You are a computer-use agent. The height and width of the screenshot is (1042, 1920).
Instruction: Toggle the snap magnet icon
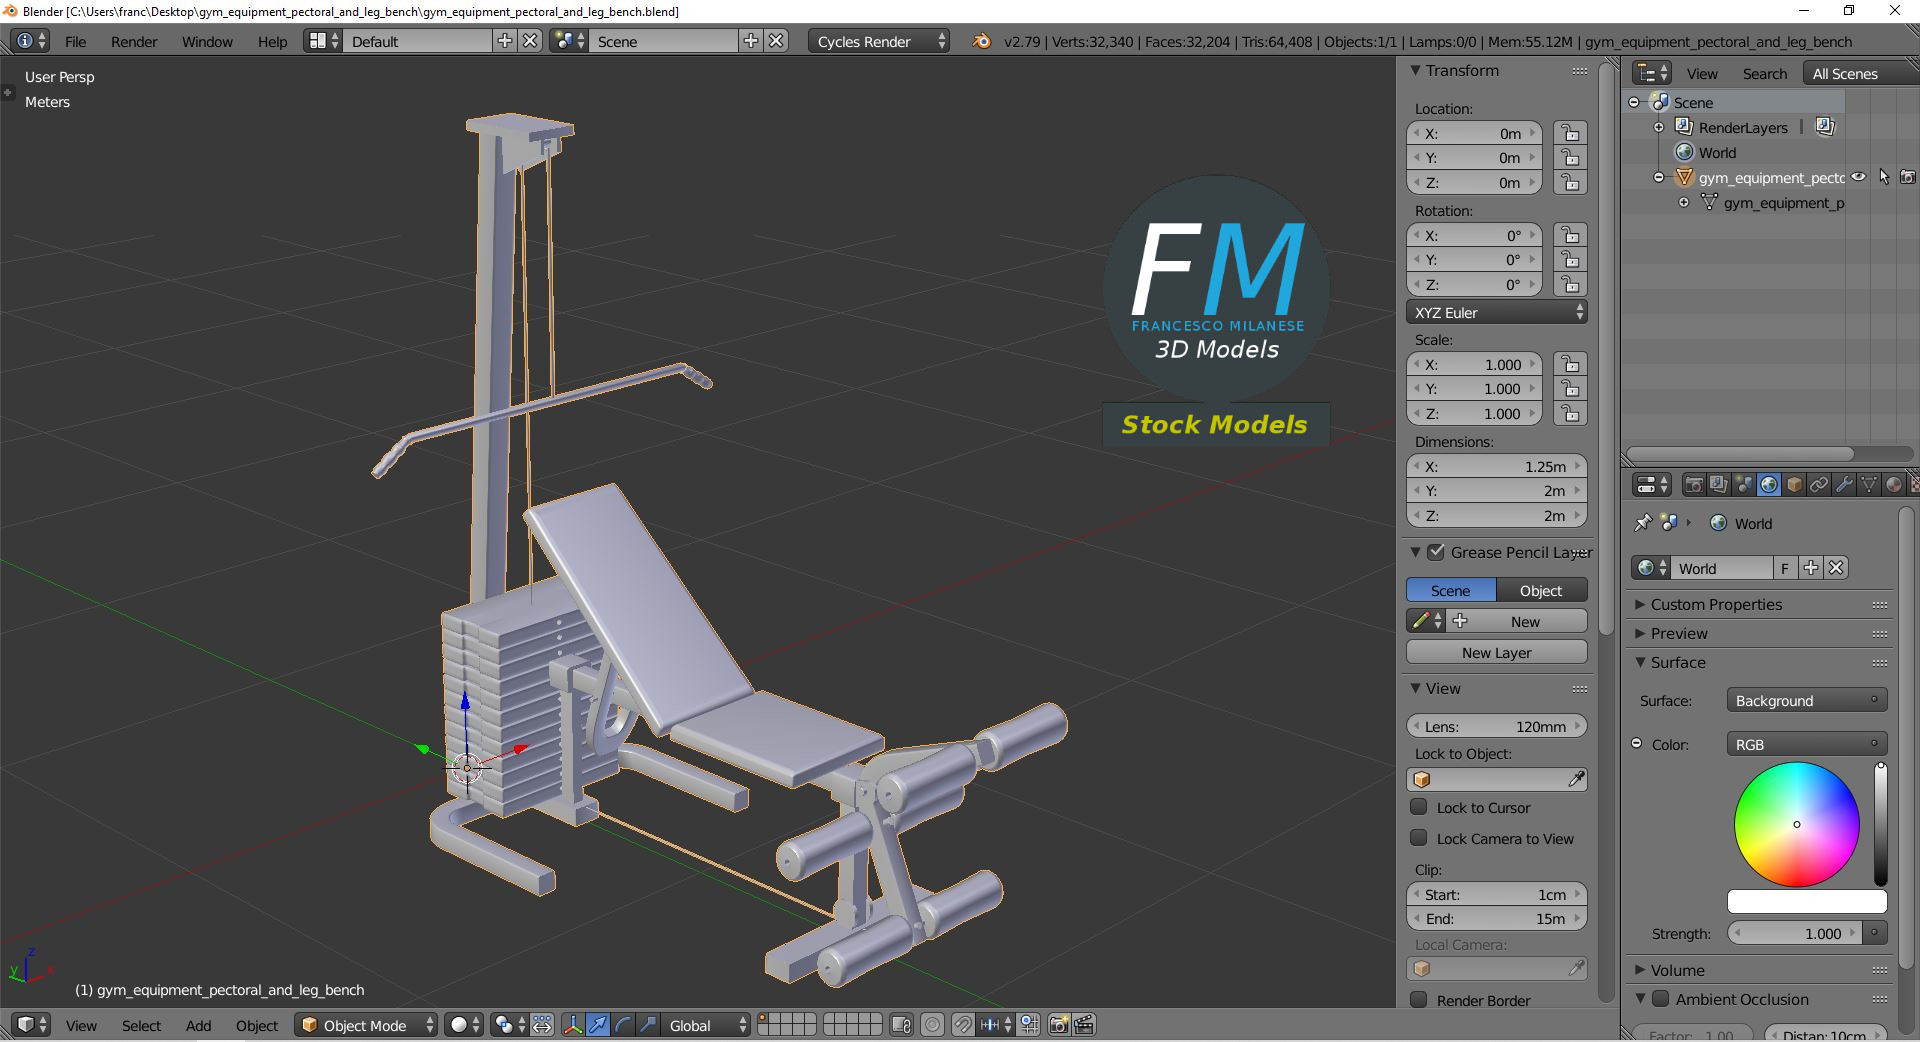coord(962,1025)
